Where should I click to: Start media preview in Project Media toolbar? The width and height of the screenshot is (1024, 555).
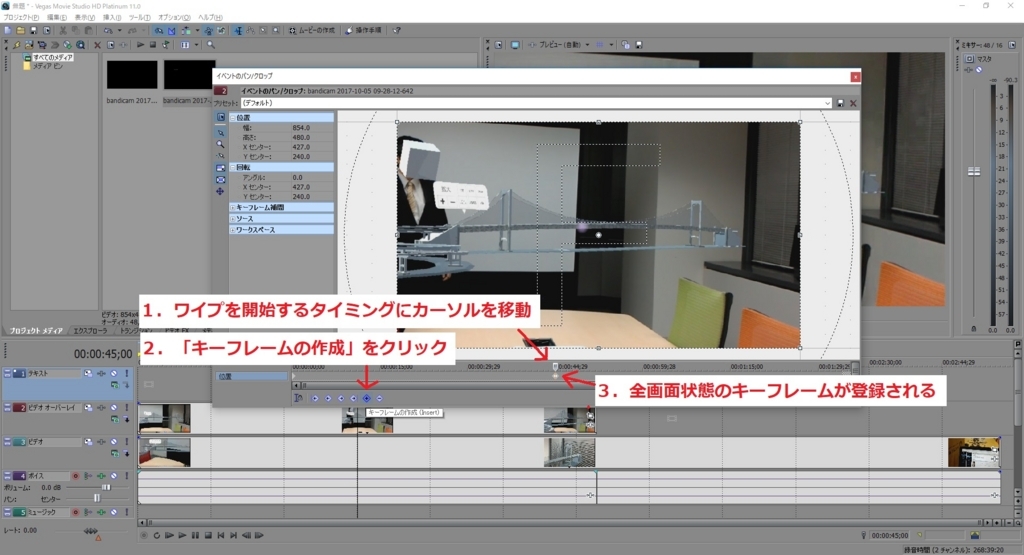140,45
